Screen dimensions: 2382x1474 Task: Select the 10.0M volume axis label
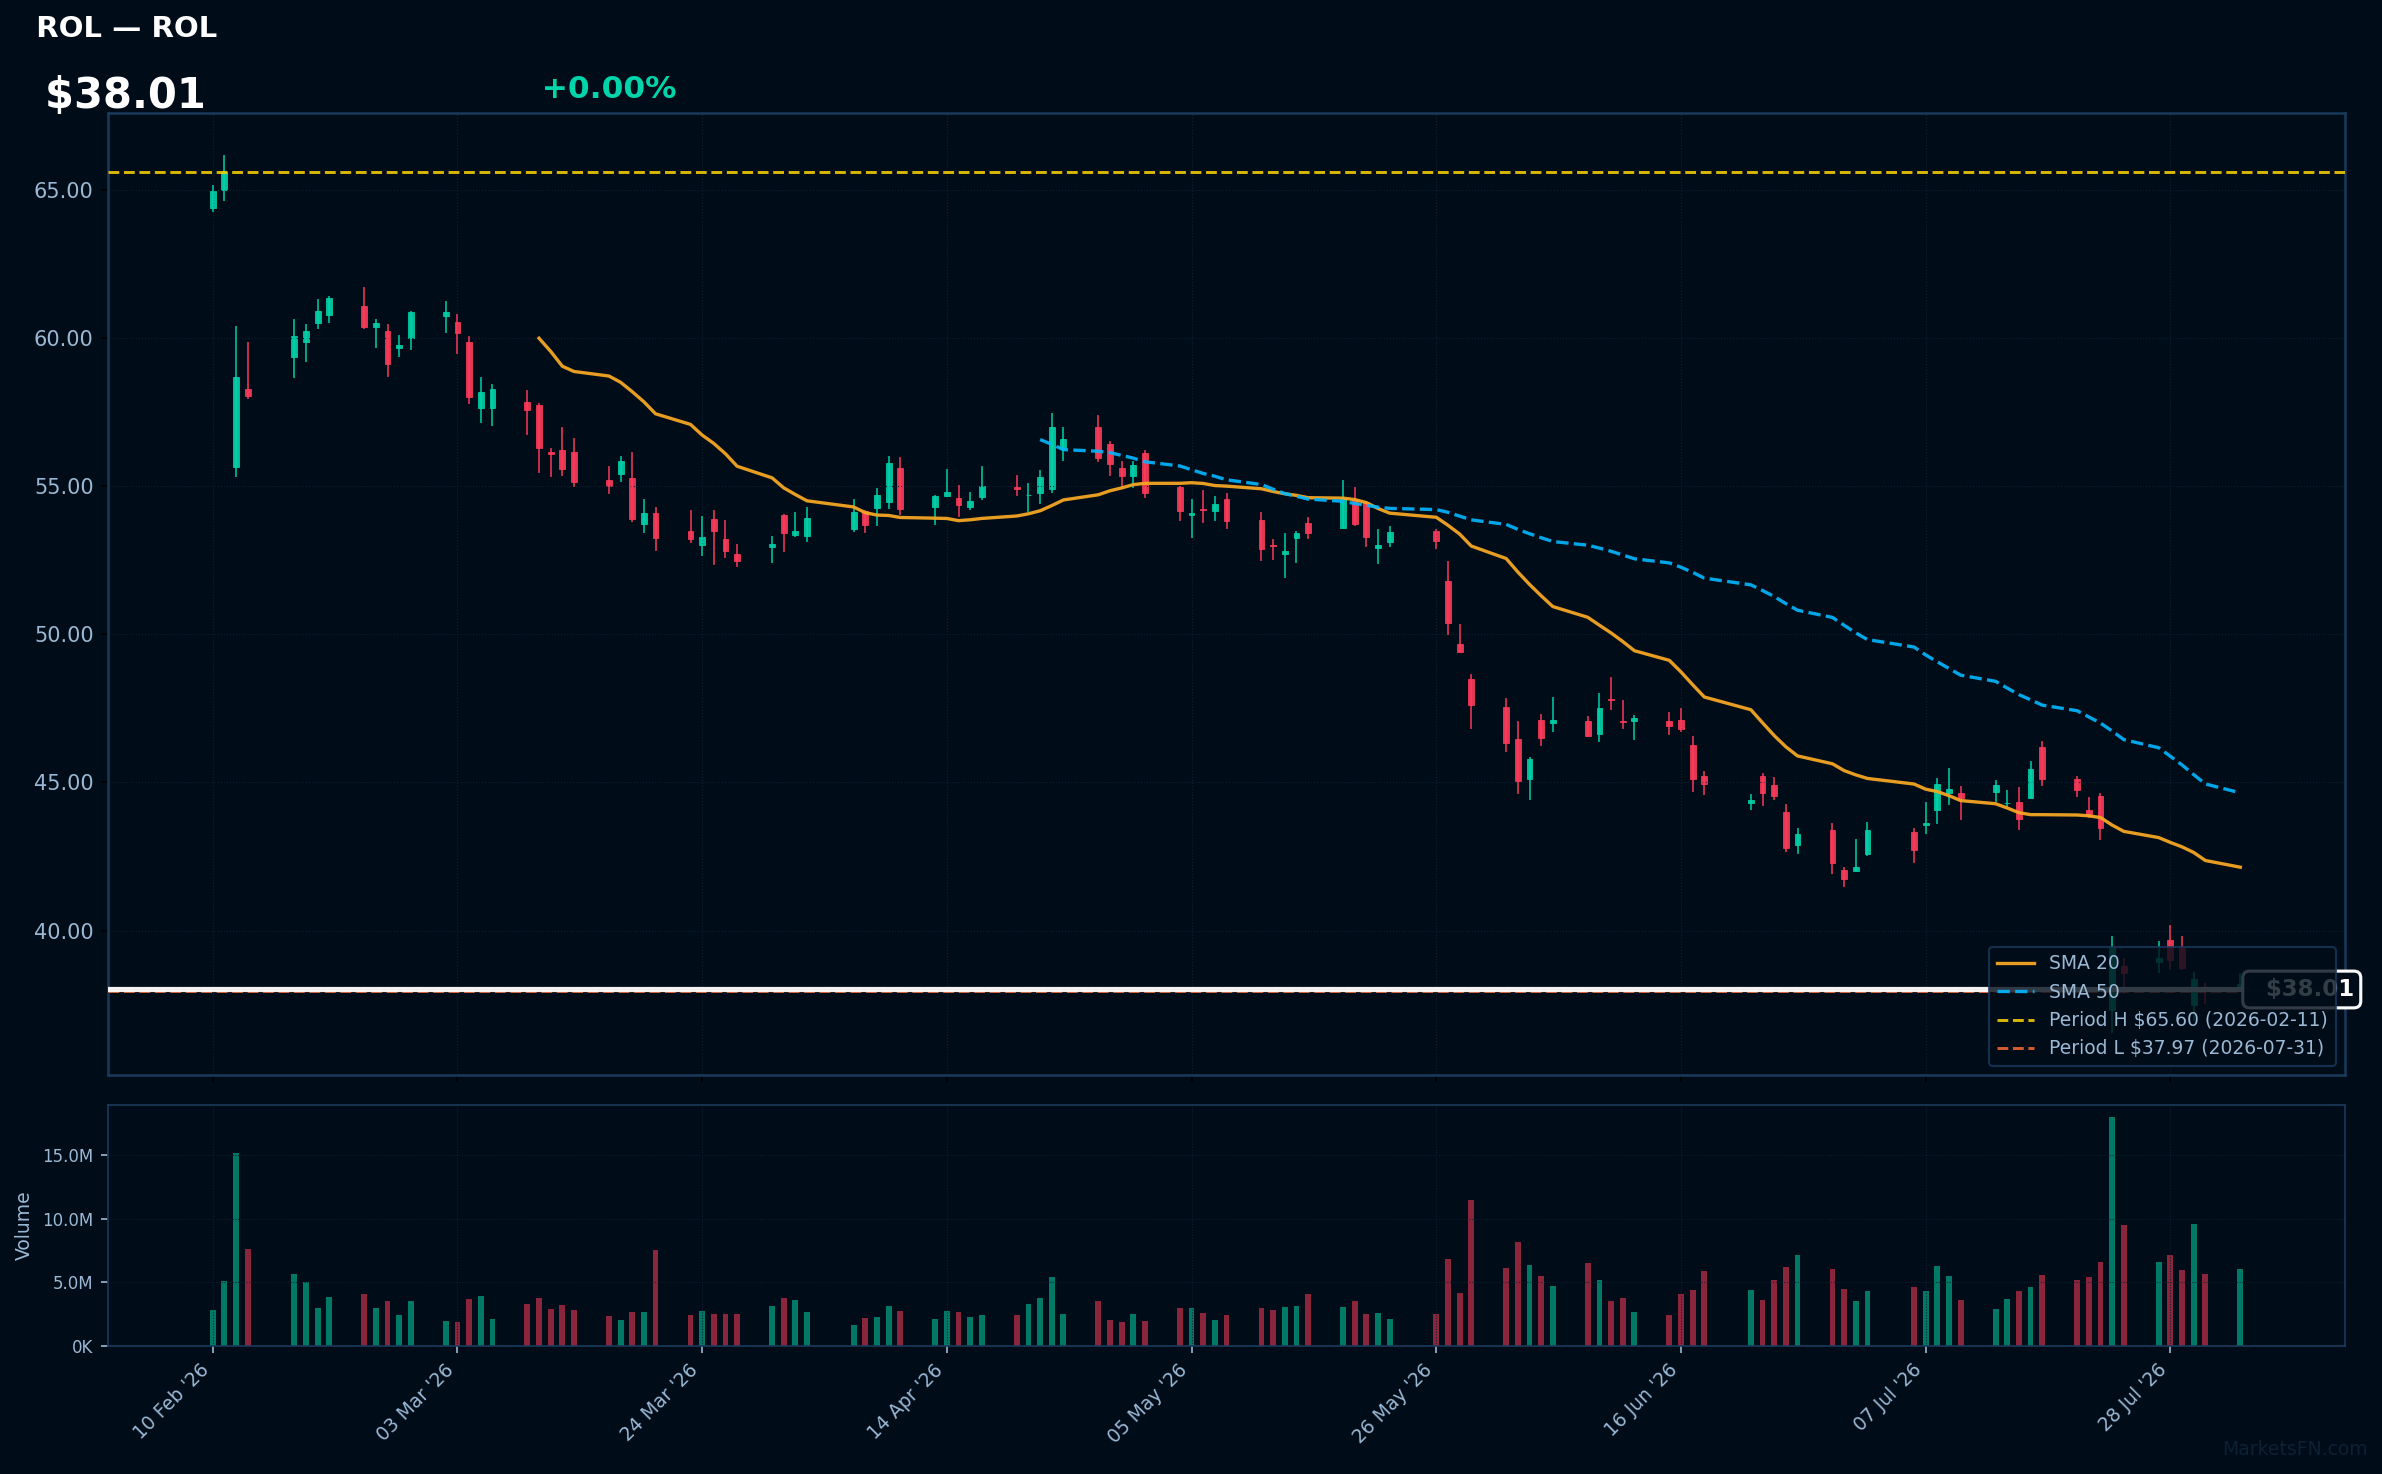68,1220
